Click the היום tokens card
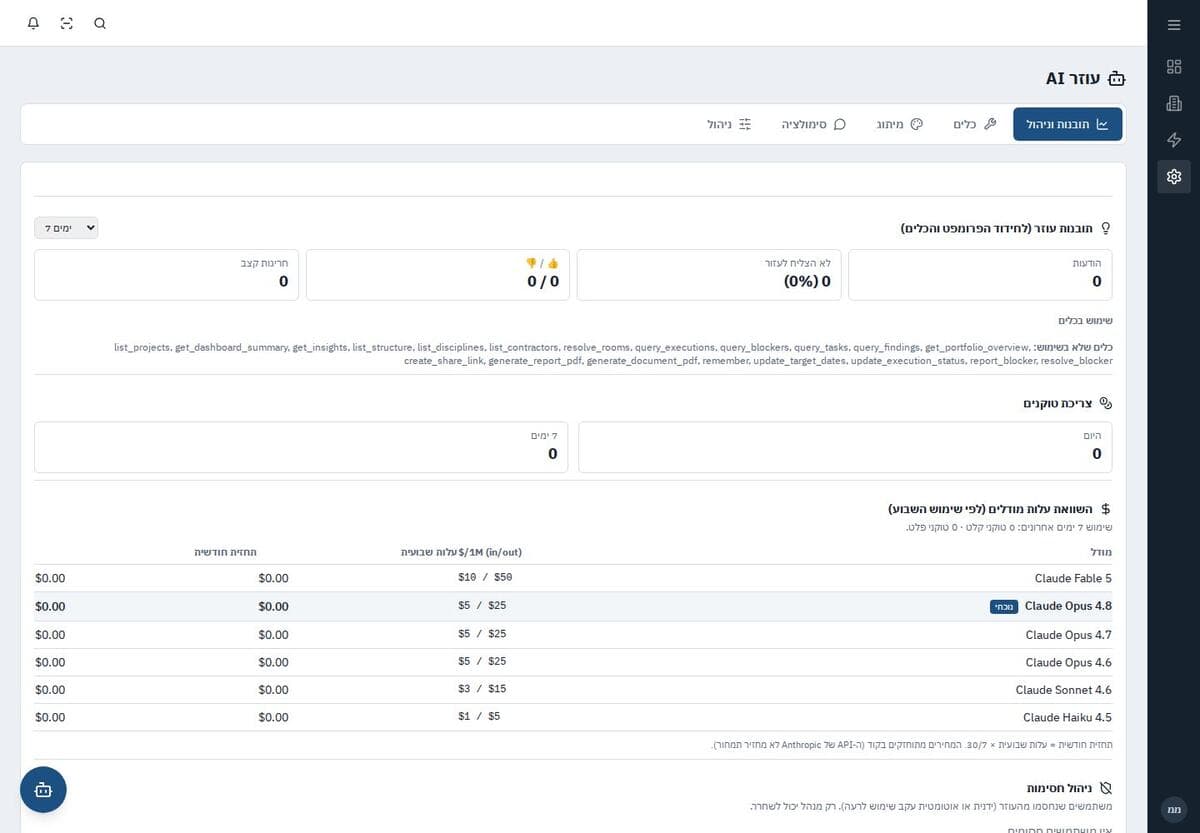This screenshot has width=1200, height=833. point(845,447)
